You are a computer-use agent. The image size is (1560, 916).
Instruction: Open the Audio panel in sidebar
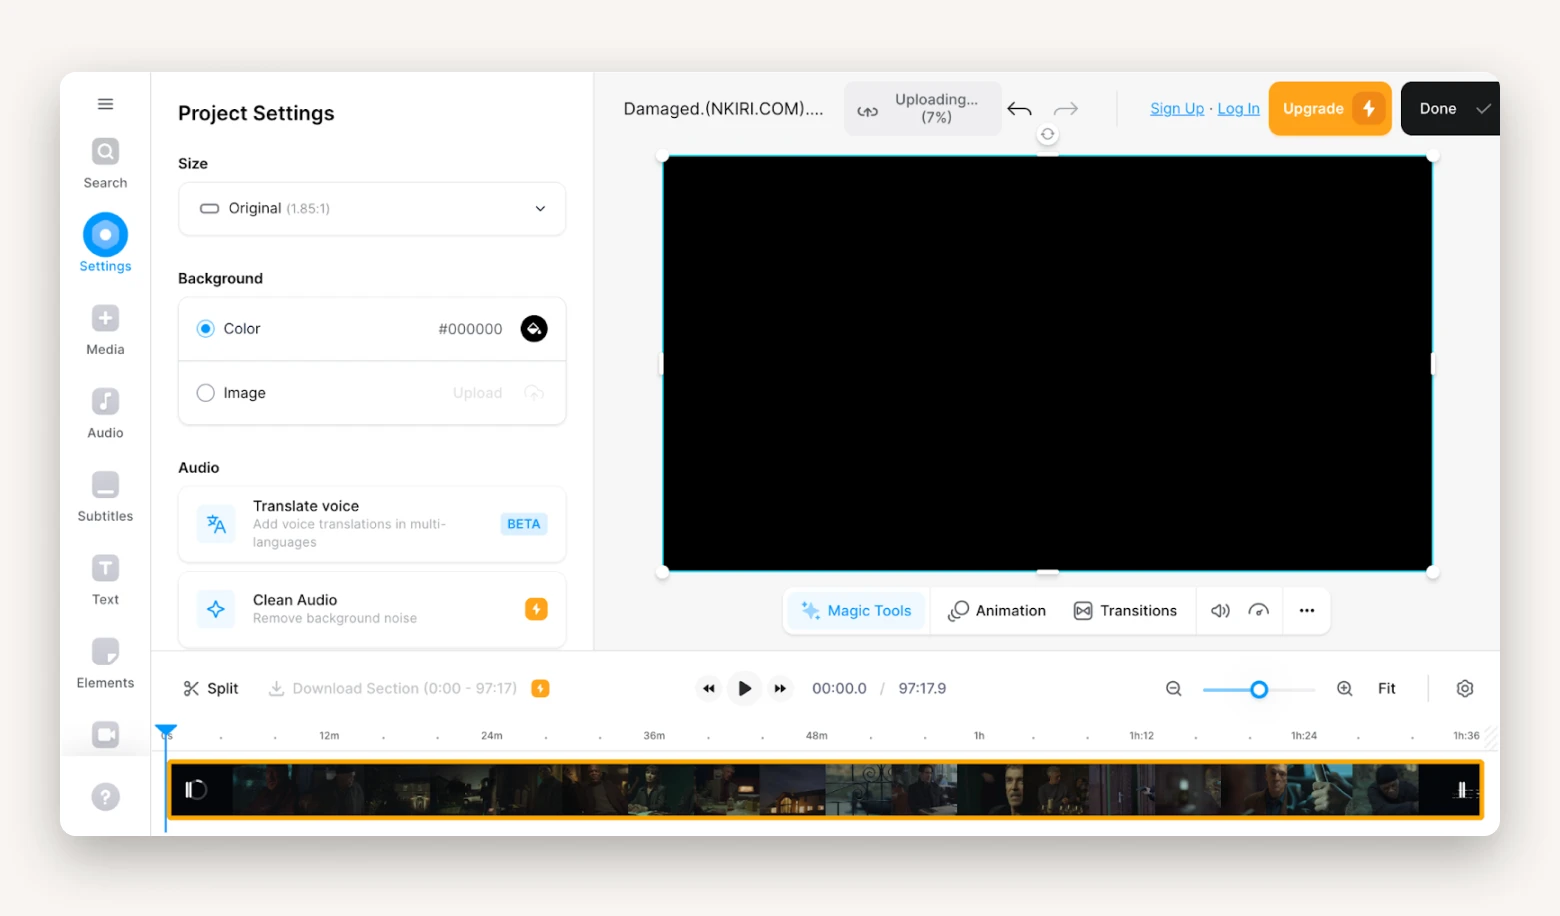pos(104,413)
